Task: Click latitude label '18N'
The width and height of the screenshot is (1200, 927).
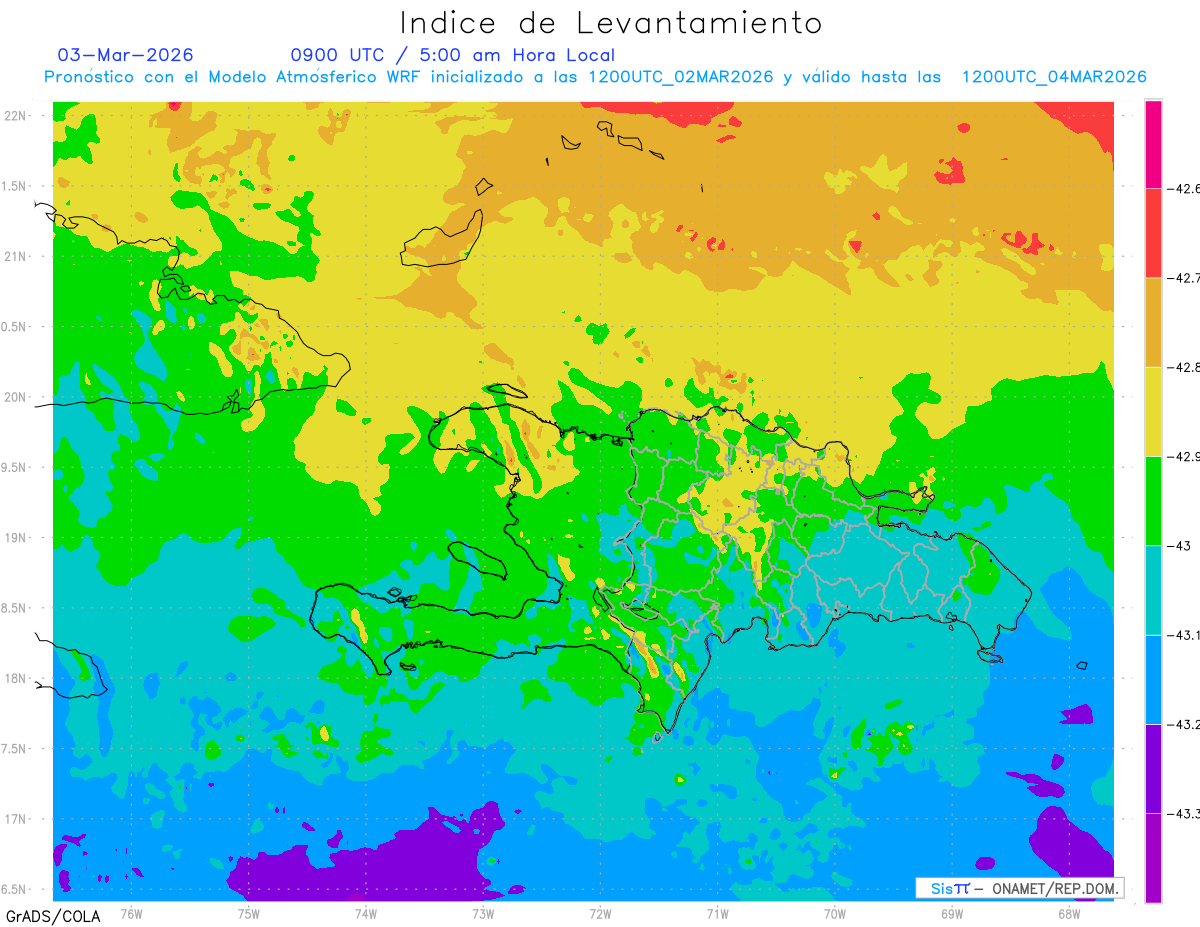Action: 15,679
